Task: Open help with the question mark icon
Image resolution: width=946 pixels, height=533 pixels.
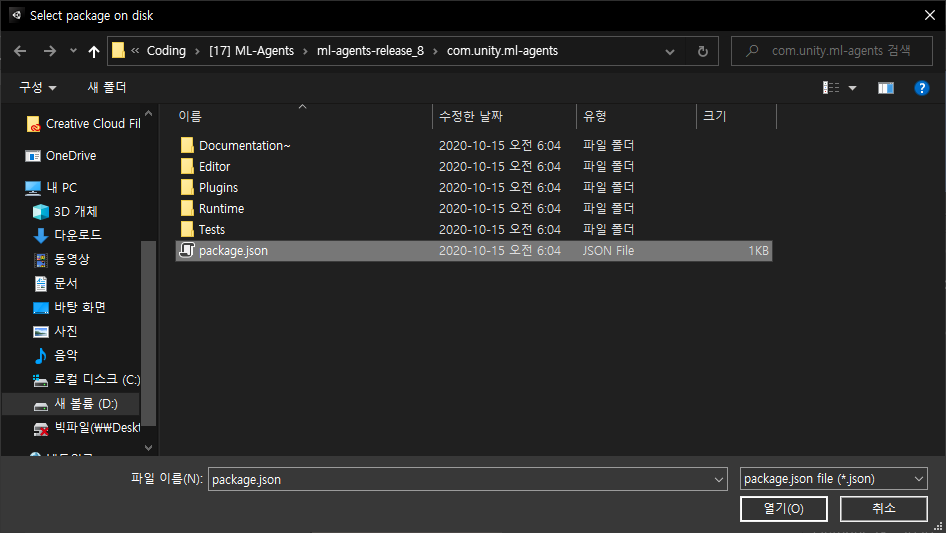Action: (921, 88)
